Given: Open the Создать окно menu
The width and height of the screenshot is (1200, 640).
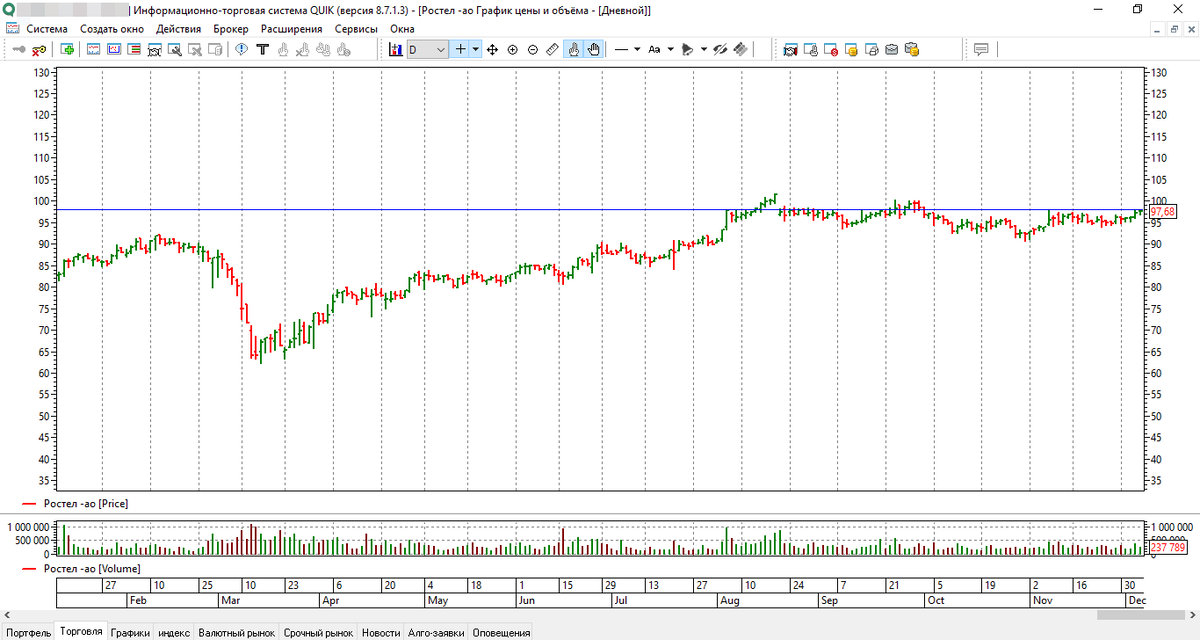Looking at the screenshot, I should (x=112, y=29).
